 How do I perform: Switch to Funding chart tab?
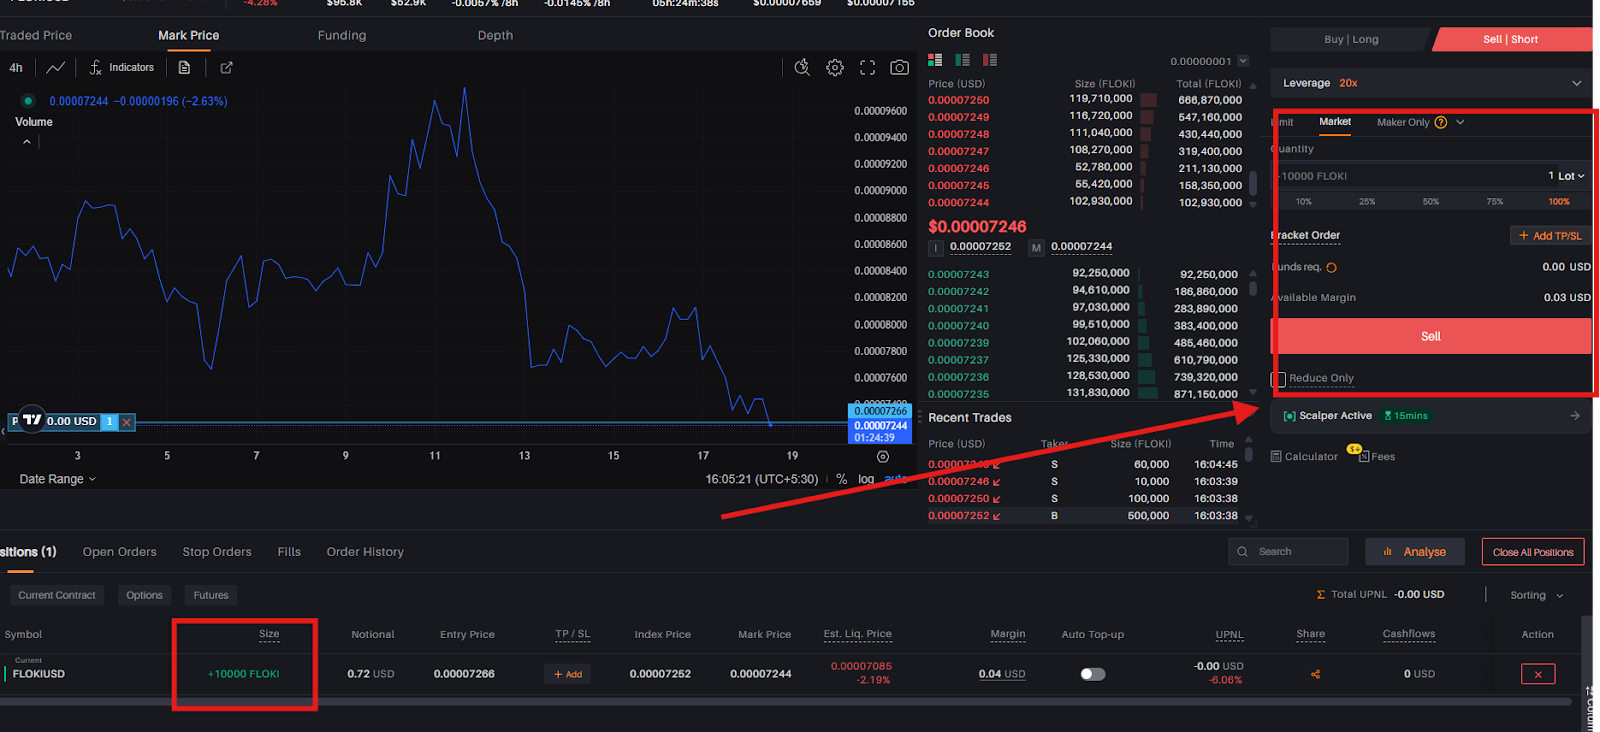[x=342, y=35]
